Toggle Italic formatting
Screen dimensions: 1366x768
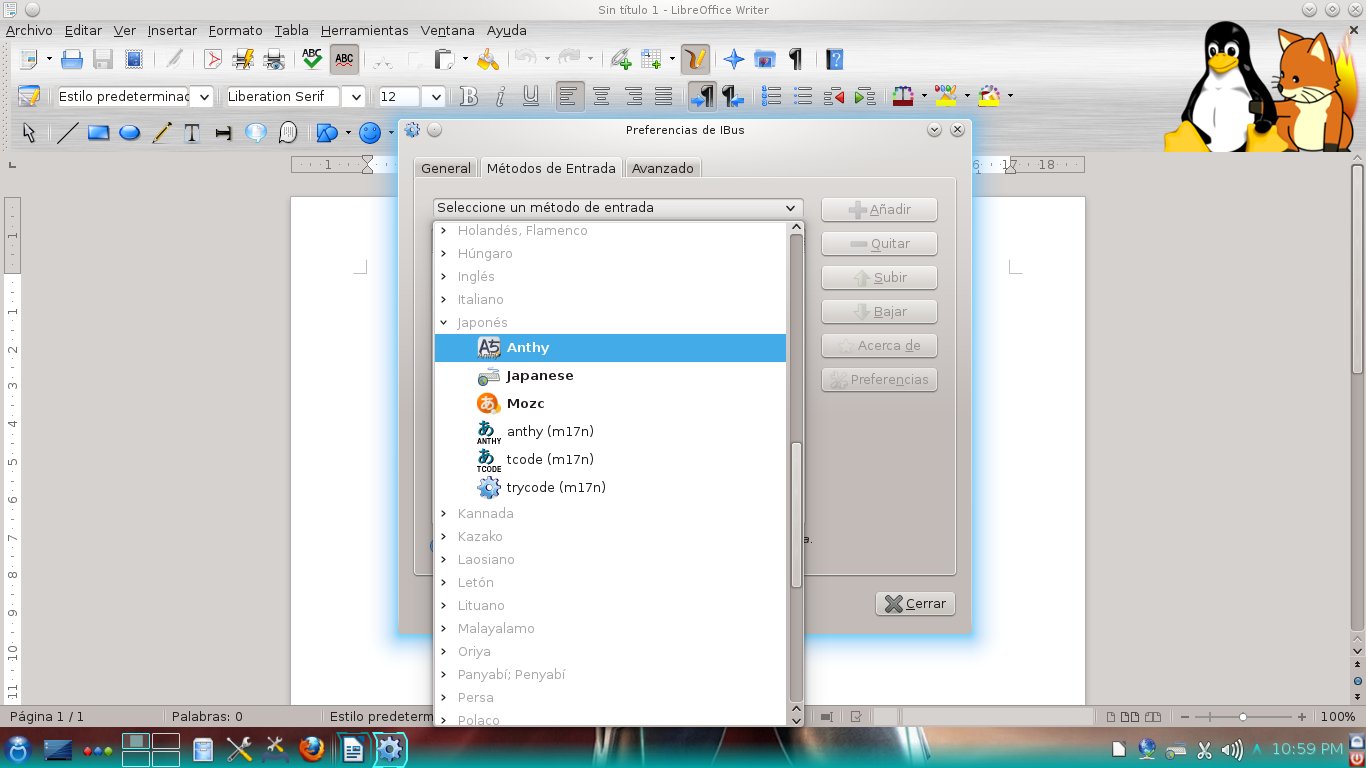500,96
